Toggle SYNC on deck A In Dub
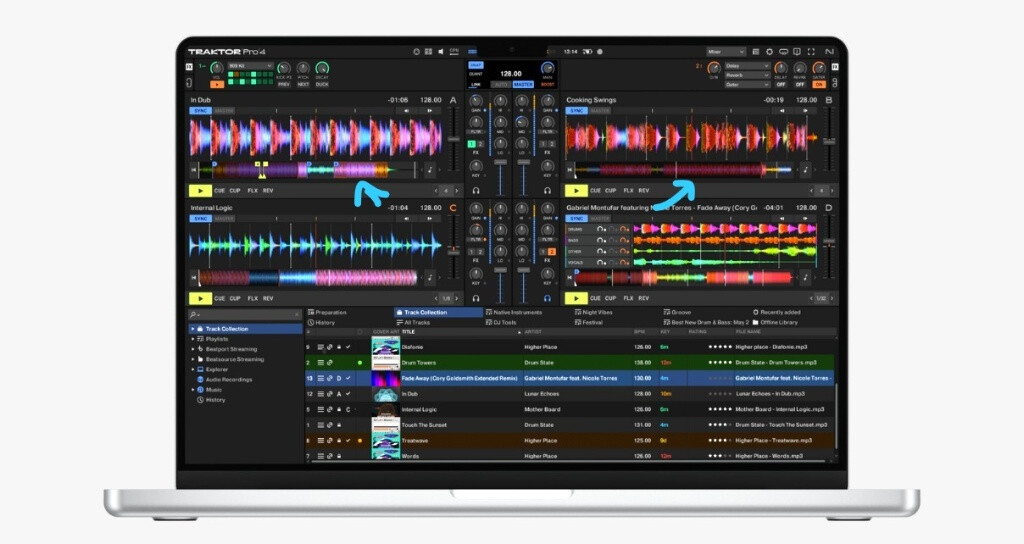1024x544 pixels. tap(200, 110)
